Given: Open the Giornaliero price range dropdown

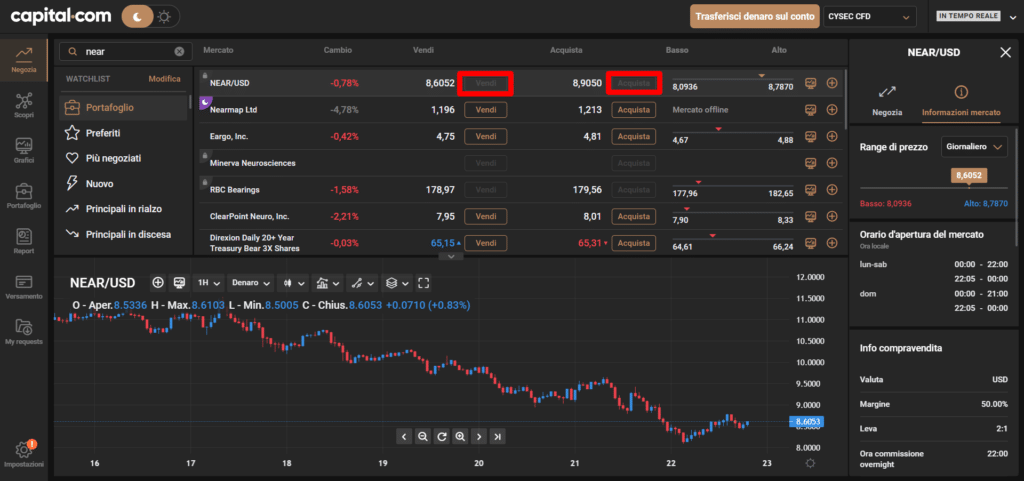Looking at the screenshot, I should click(974, 147).
